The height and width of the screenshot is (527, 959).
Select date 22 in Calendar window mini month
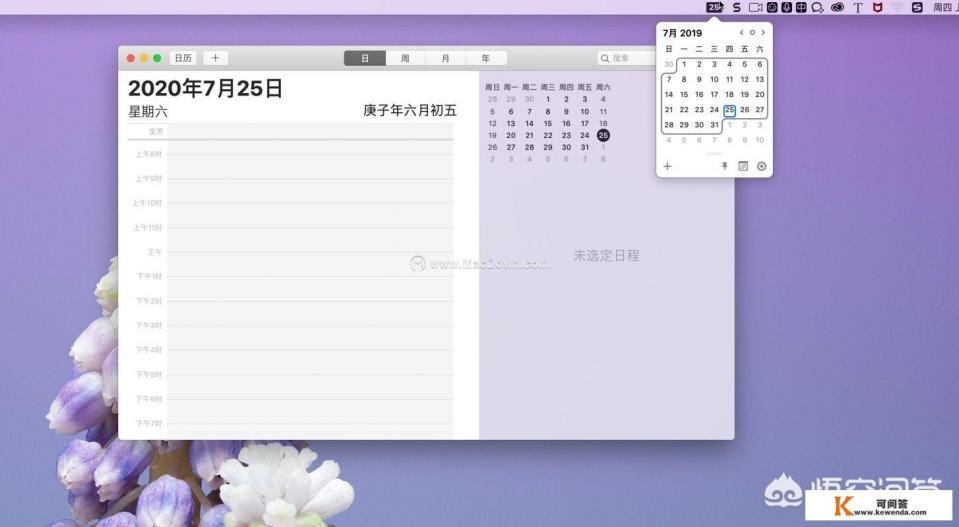click(x=548, y=135)
